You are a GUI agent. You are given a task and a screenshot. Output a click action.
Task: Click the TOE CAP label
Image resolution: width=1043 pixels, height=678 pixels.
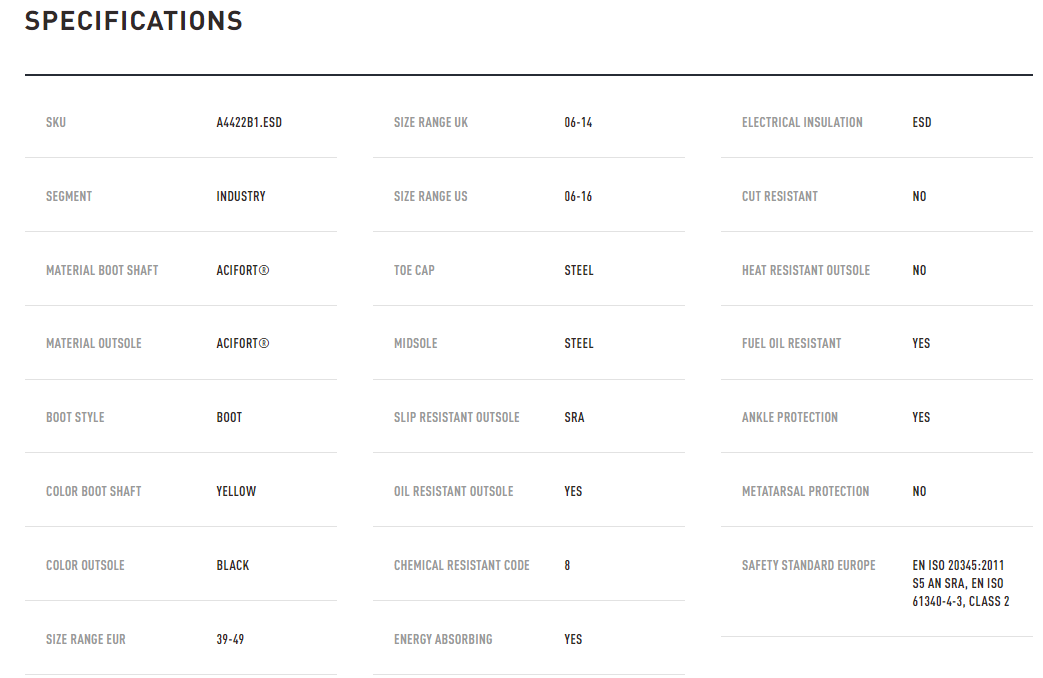[x=414, y=271]
